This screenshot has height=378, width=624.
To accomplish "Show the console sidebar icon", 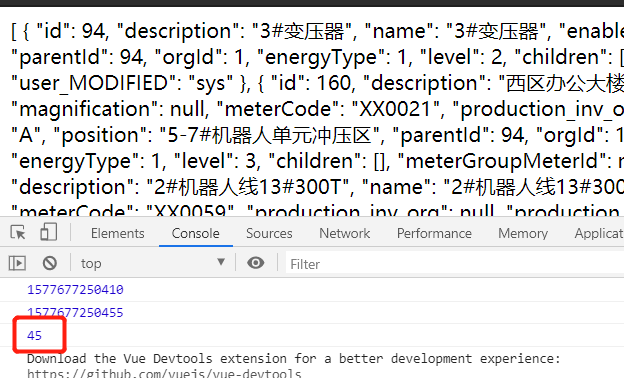I will (17, 263).
